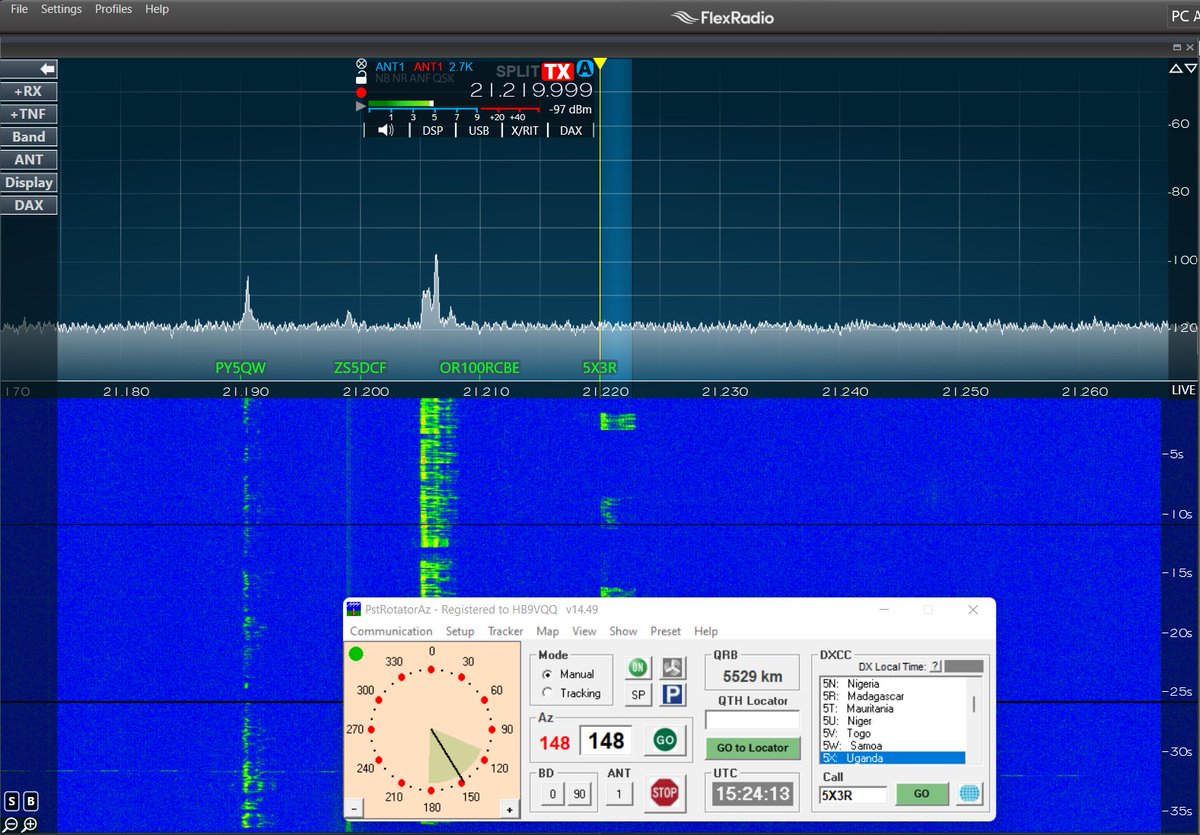The image size is (1200, 835).
Task: Add a tracking notch with +TNF
Action: (x=29, y=114)
